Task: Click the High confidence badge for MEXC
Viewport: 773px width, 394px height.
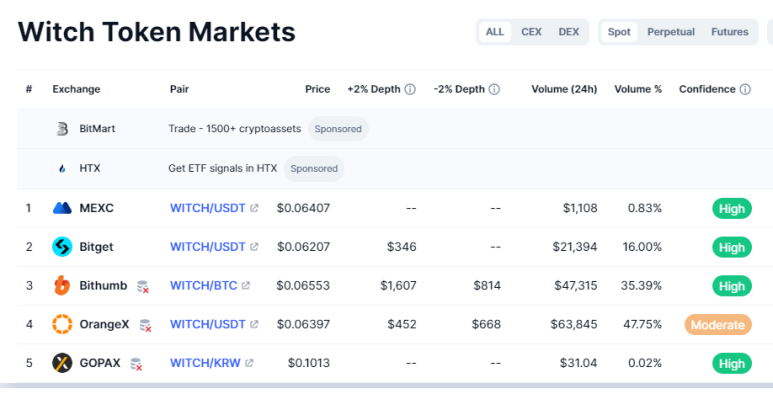Action: coord(732,209)
